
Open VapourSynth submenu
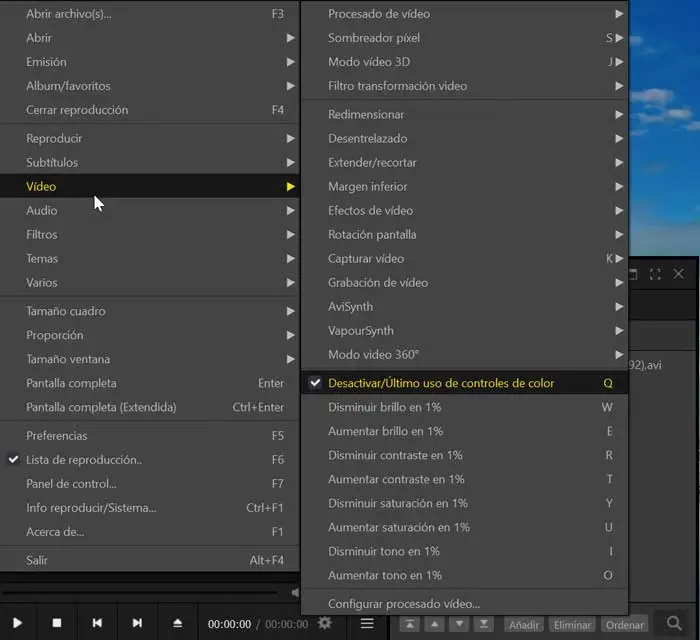(465, 331)
